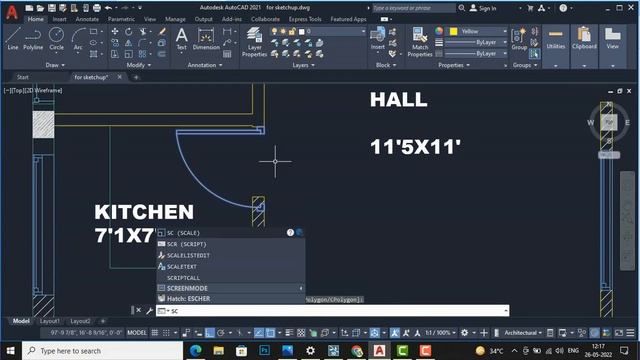Click the AutoCAD application menu logo
640x360 pixels.
[12, 12]
